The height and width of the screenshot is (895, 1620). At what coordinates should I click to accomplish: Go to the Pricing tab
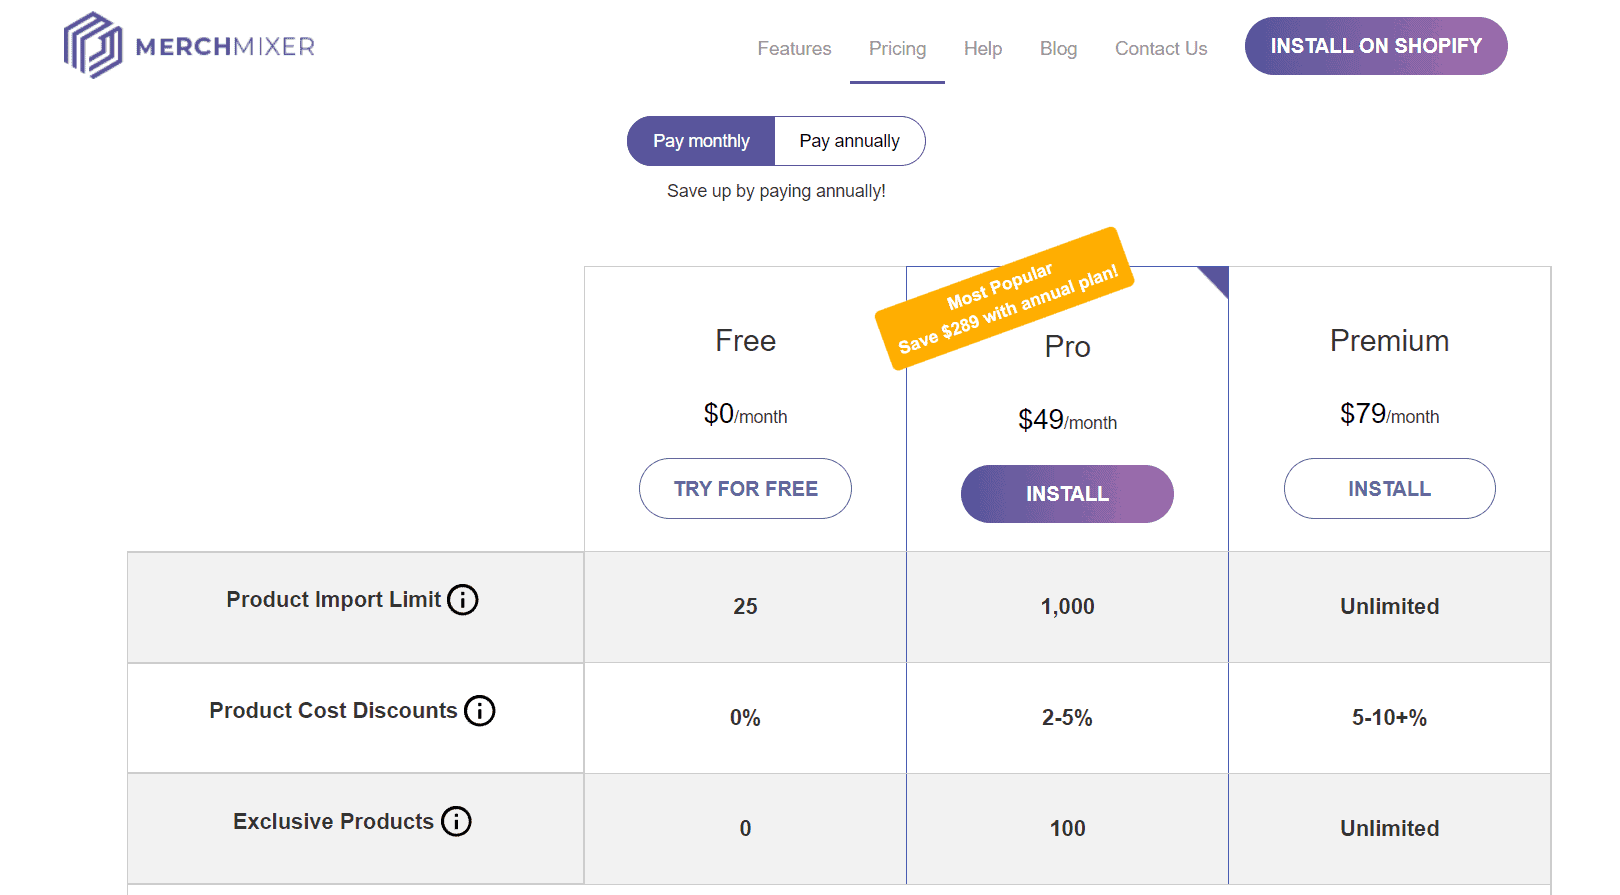[x=897, y=48]
